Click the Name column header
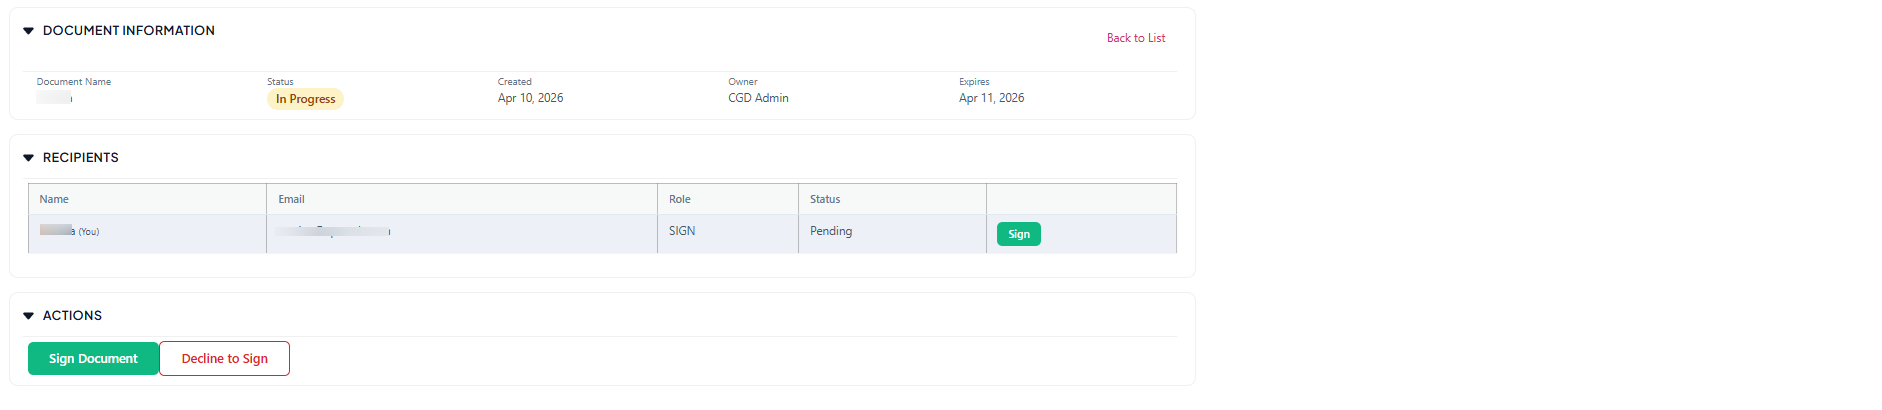Image resolution: width=1882 pixels, height=410 pixels. click(x=54, y=199)
